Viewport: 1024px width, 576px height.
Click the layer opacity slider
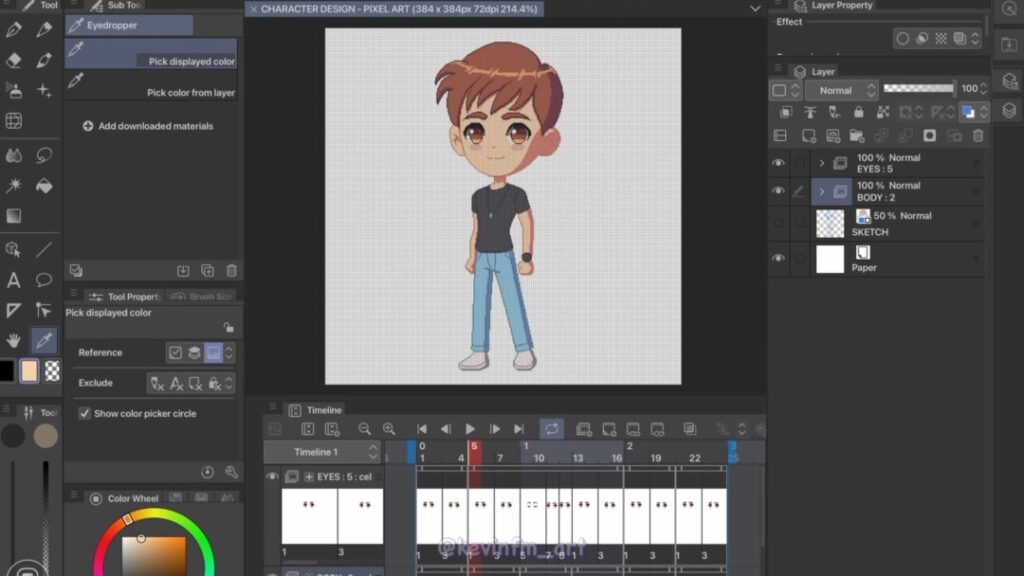[918, 89]
